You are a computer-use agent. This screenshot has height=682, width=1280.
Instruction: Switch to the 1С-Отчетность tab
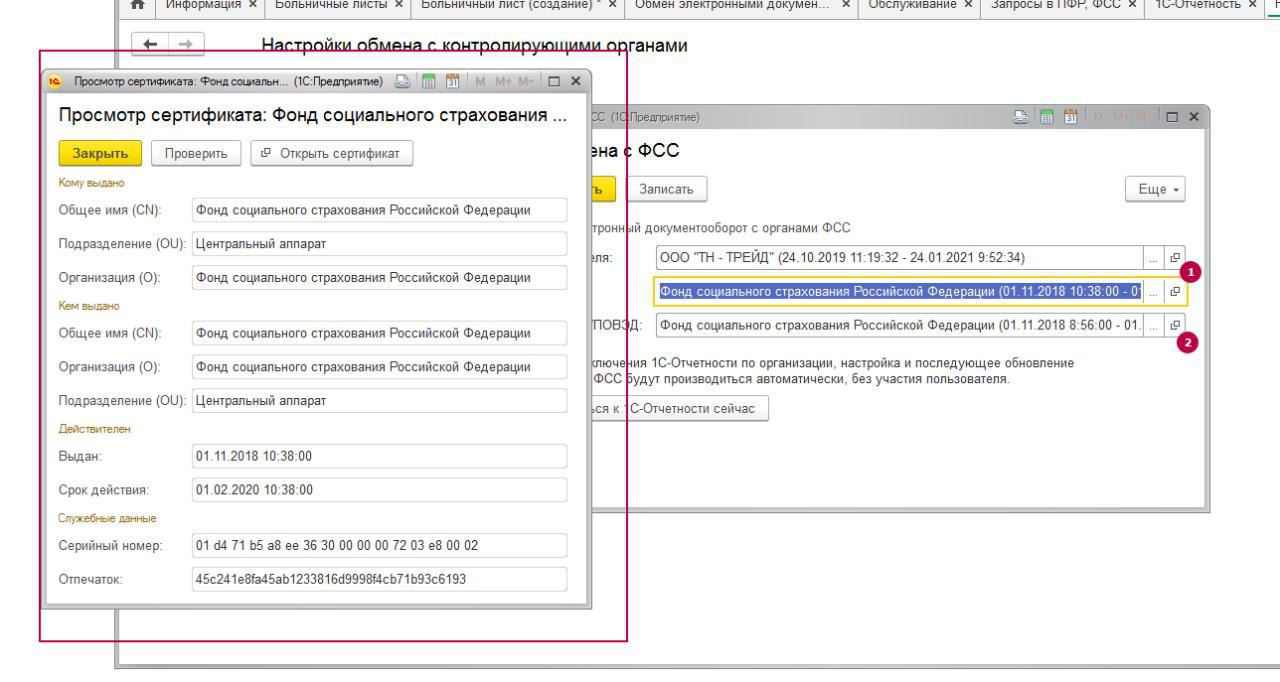click(1197, 6)
